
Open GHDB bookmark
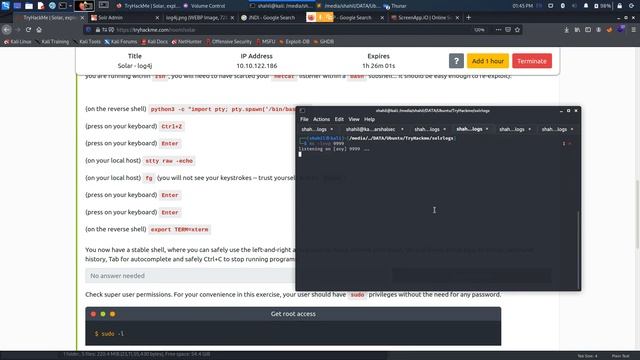click(x=324, y=42)
